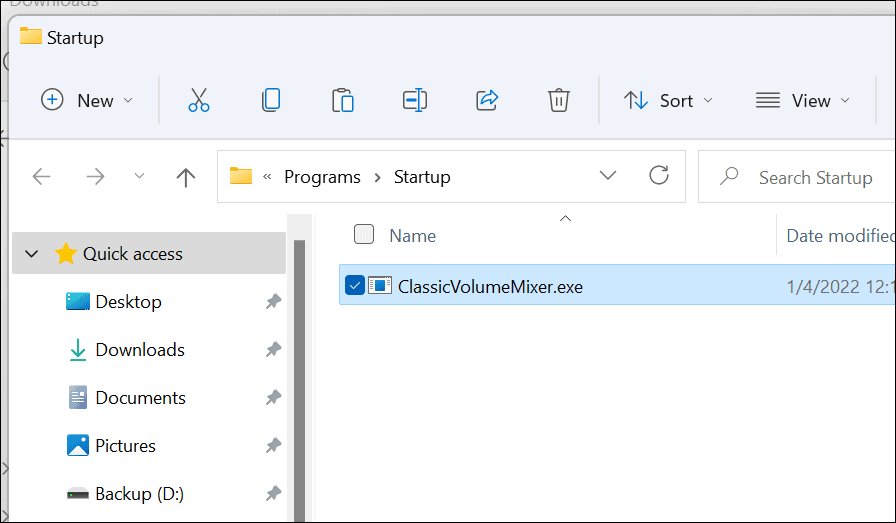Collapse the Quick access tree
The width and height of the screenshot is (896, 523).
point(32,254)
